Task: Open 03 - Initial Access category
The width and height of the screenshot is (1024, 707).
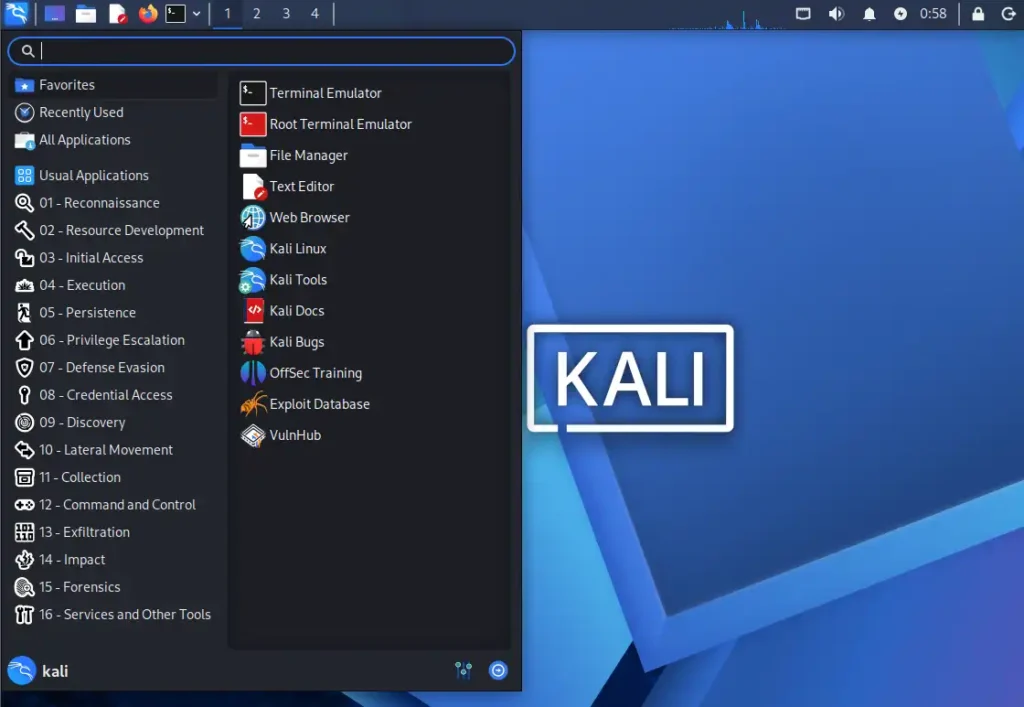Action: coord(114,257)
